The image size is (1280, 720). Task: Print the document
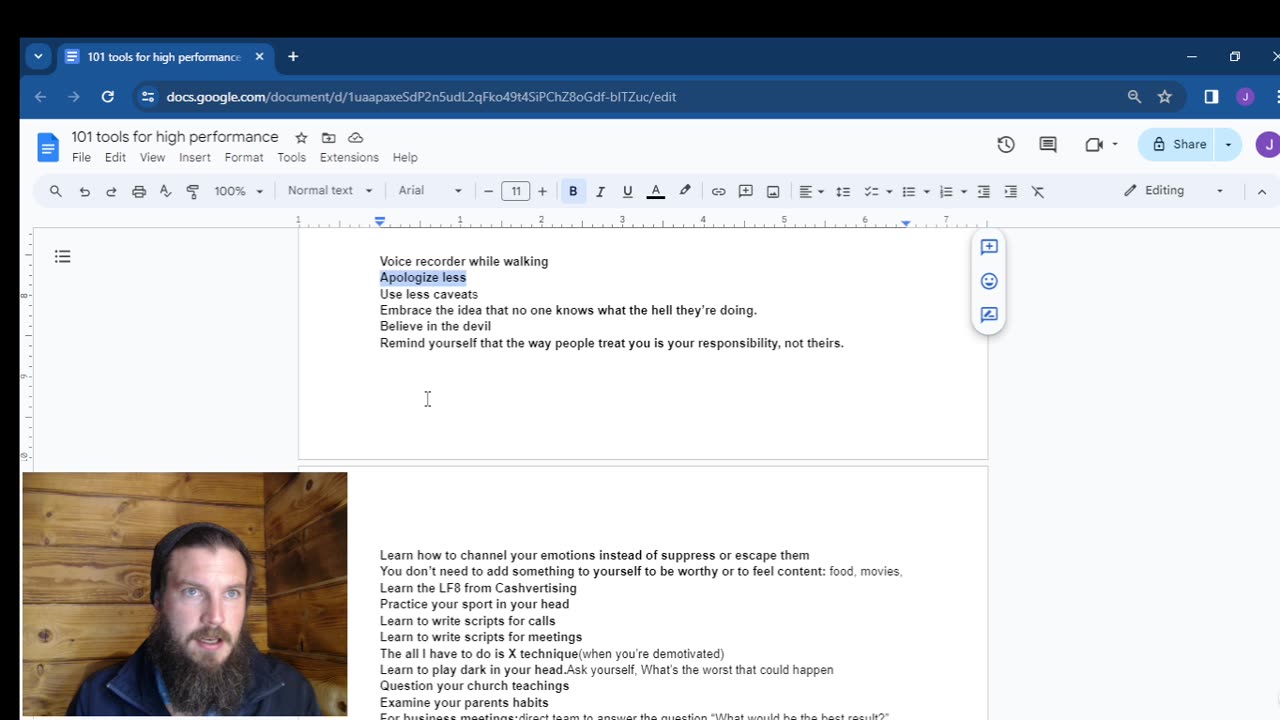(x=139, y=191)
